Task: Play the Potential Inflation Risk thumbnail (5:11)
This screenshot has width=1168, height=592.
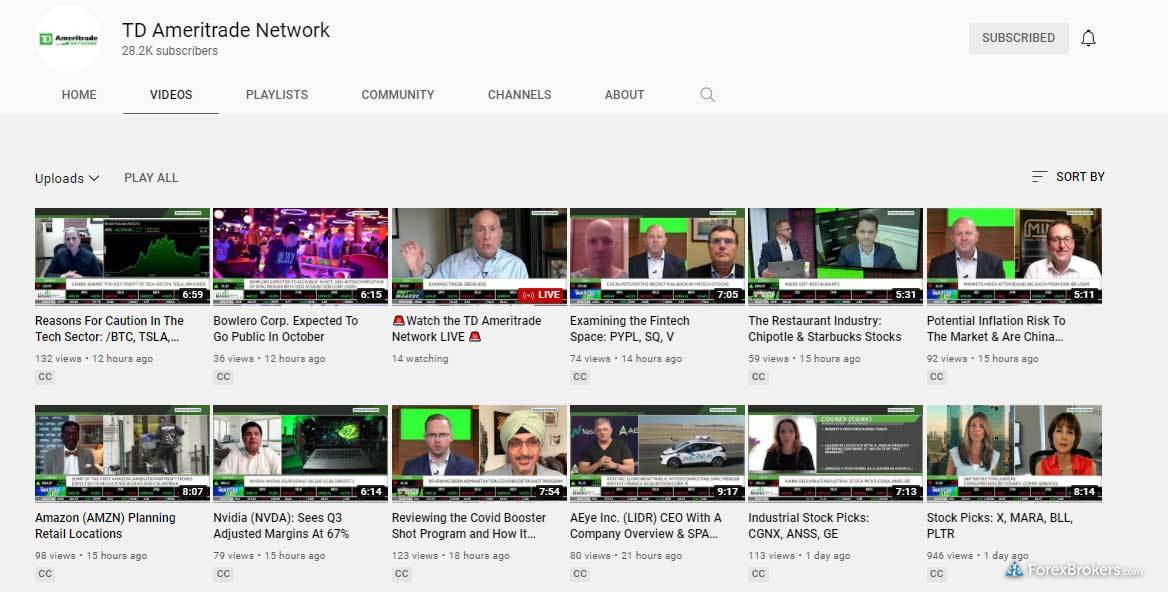Action: click(x=1014, y=256)
